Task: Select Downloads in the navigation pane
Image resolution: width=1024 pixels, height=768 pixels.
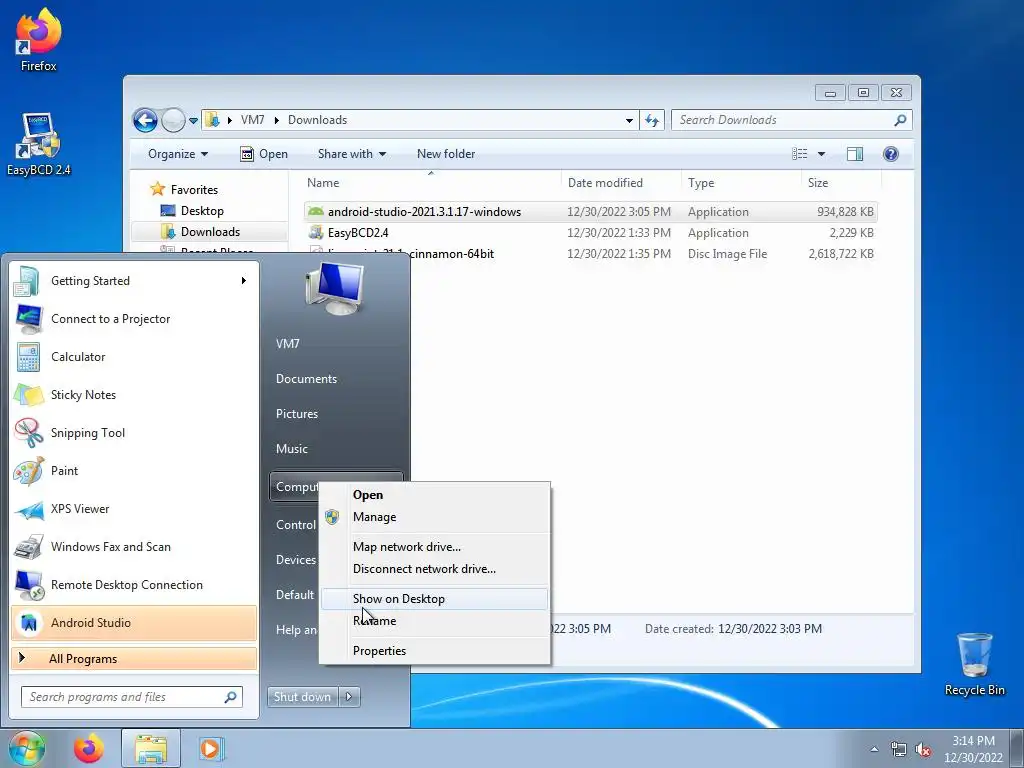Action: pos(210,232)
